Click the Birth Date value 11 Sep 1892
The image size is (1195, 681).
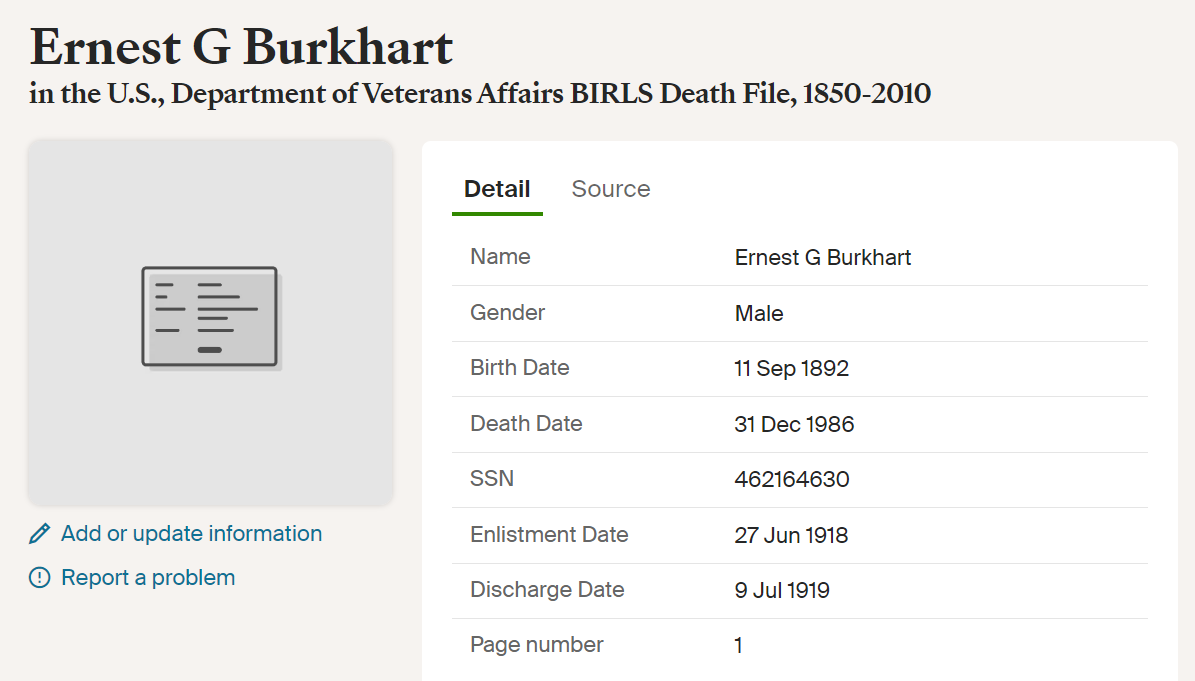791,369
